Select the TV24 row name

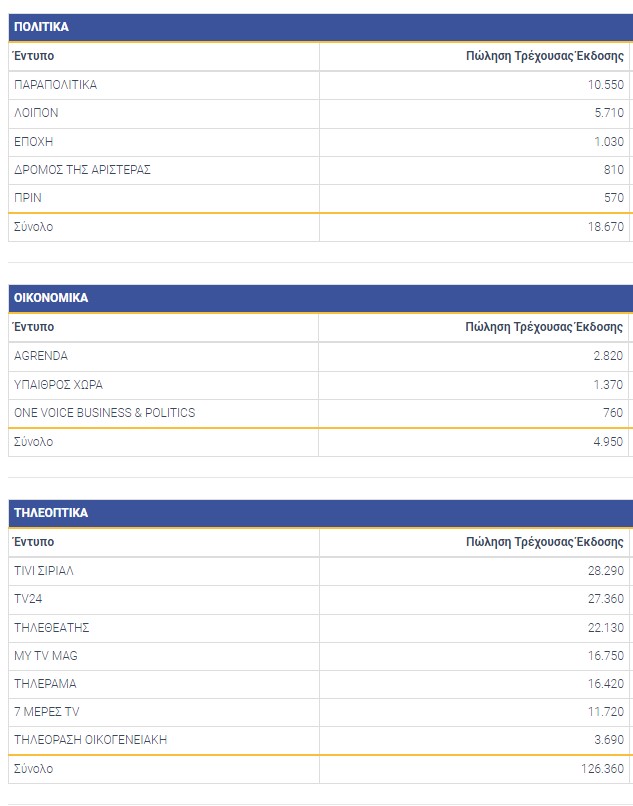click(x=28, y=599)
